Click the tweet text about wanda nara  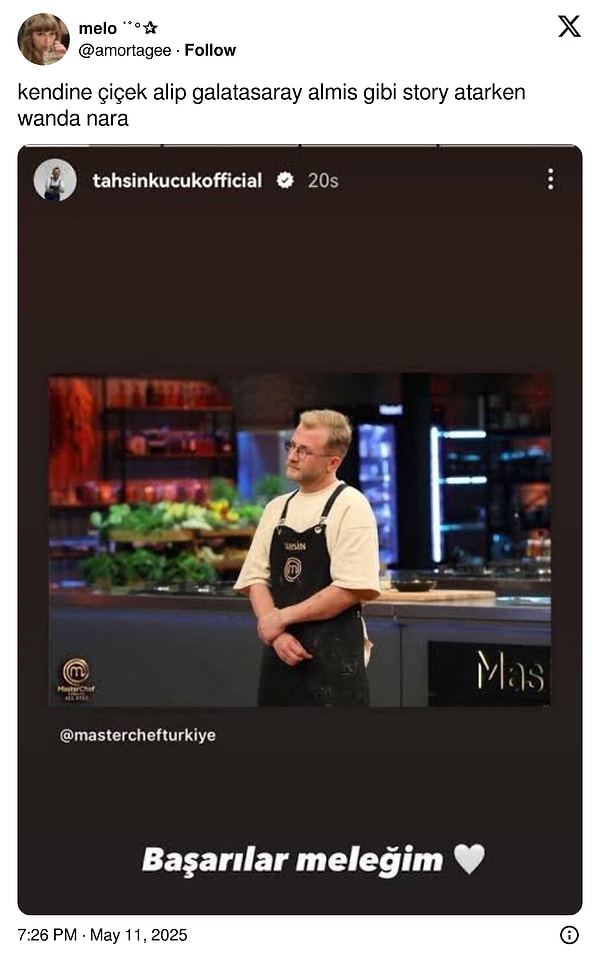click(271, 105)
